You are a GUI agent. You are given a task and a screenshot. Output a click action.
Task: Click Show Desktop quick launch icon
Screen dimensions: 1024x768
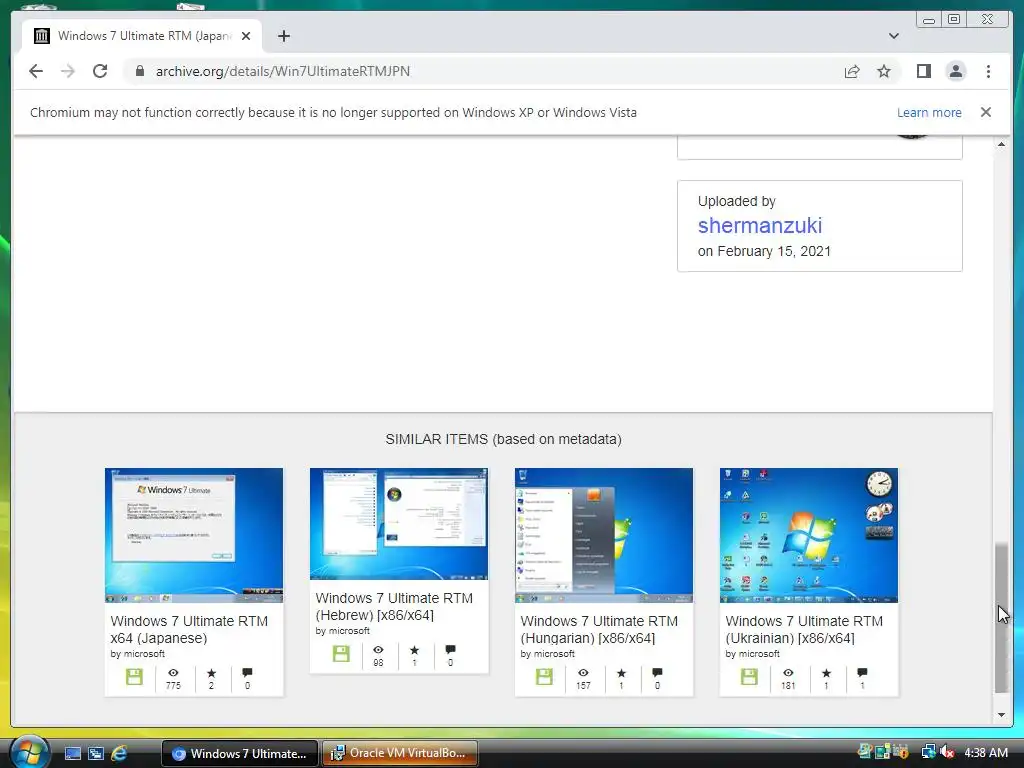[72, 754]
